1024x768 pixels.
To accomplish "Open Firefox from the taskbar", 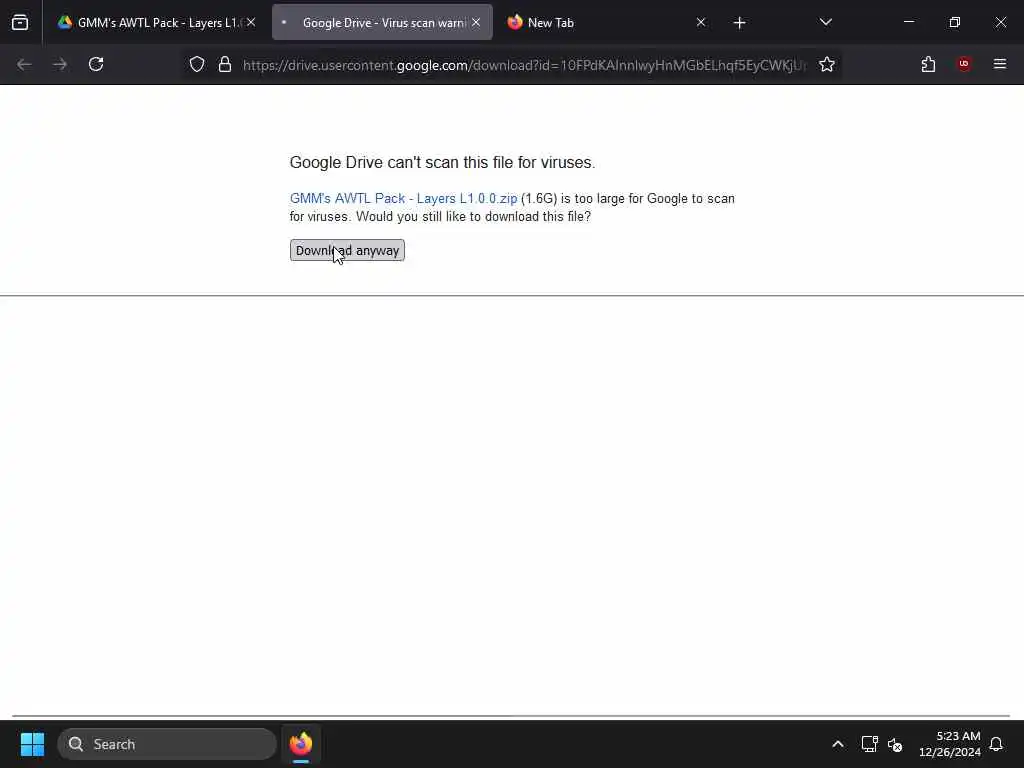I will click(300, 744).
